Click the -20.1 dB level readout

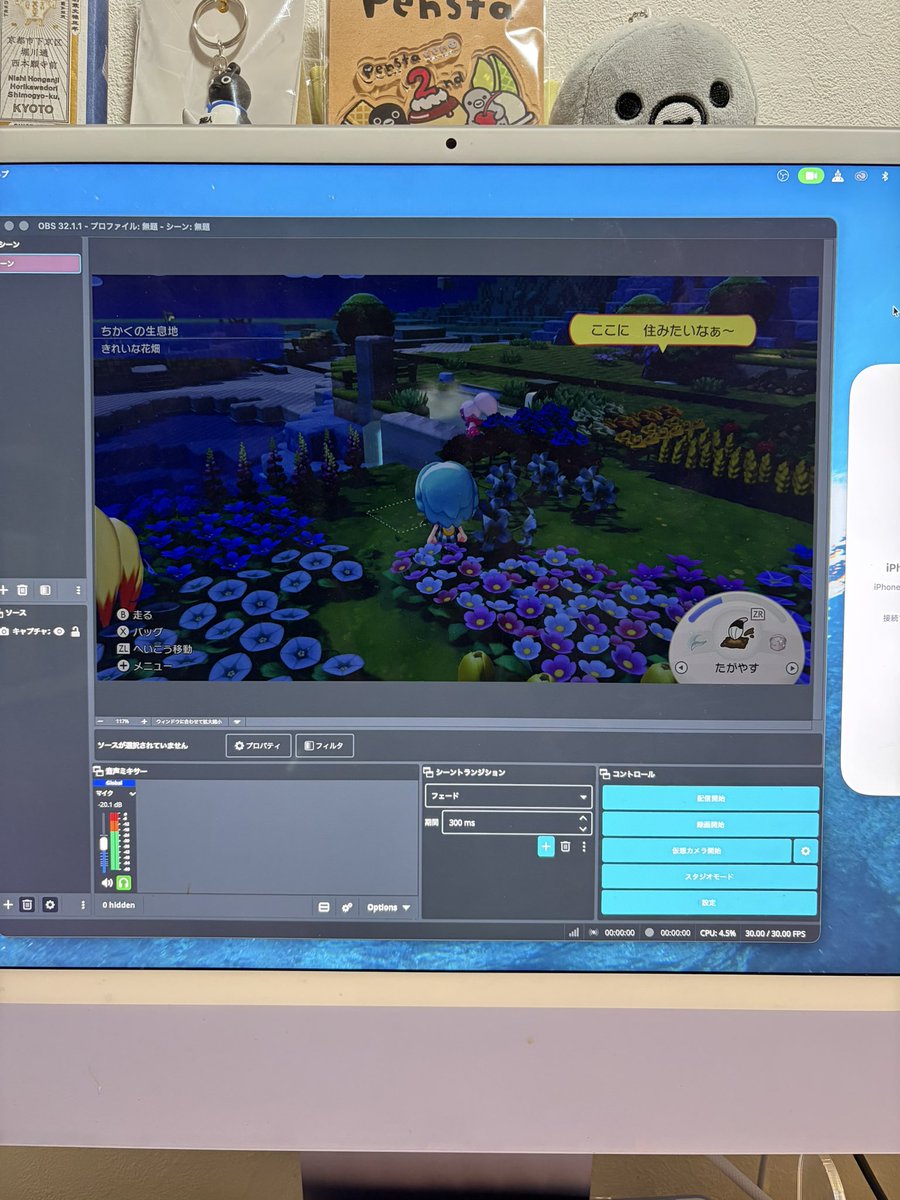tap(108, 804)
